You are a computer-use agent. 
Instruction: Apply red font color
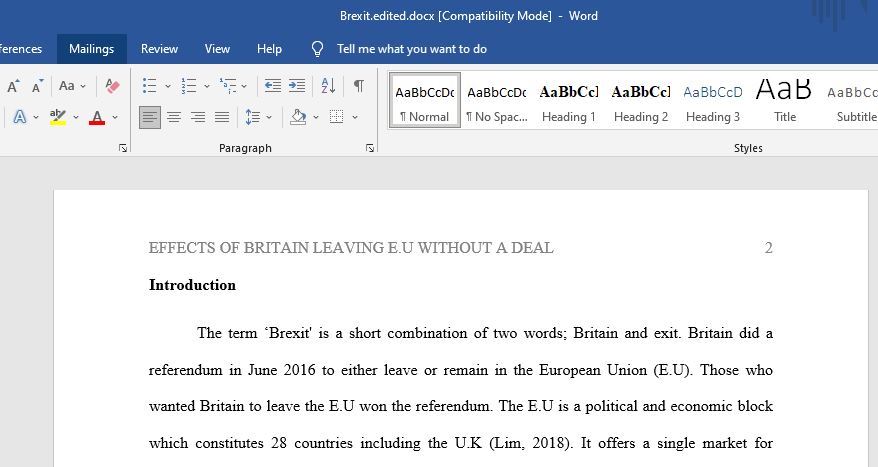point(97,117)
